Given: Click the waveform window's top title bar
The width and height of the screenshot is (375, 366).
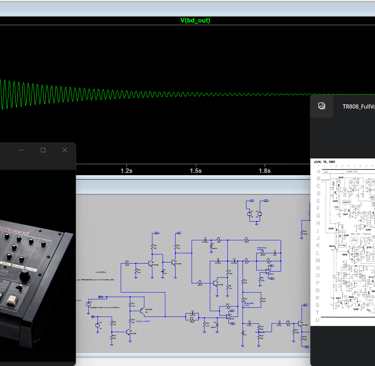Looking at the screenshot, I should tap(187, 9).
